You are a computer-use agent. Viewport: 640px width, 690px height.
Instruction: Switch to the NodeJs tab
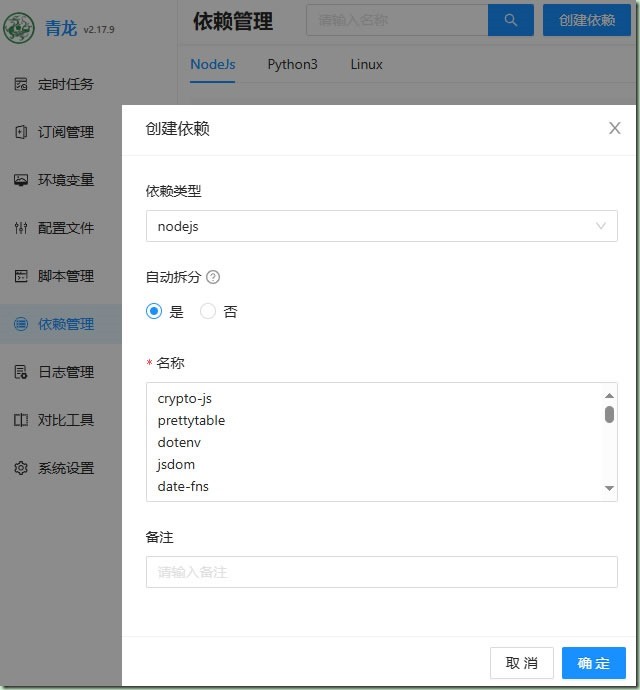(x=213, y=65)
